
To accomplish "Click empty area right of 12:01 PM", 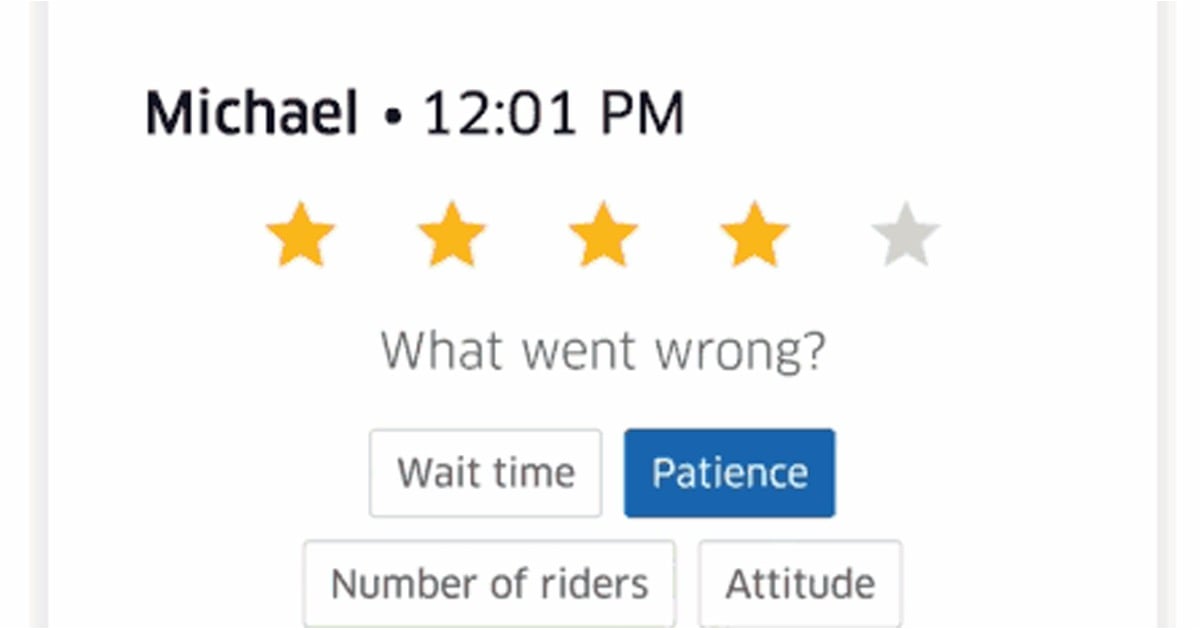I will click(x=900, y=113).
